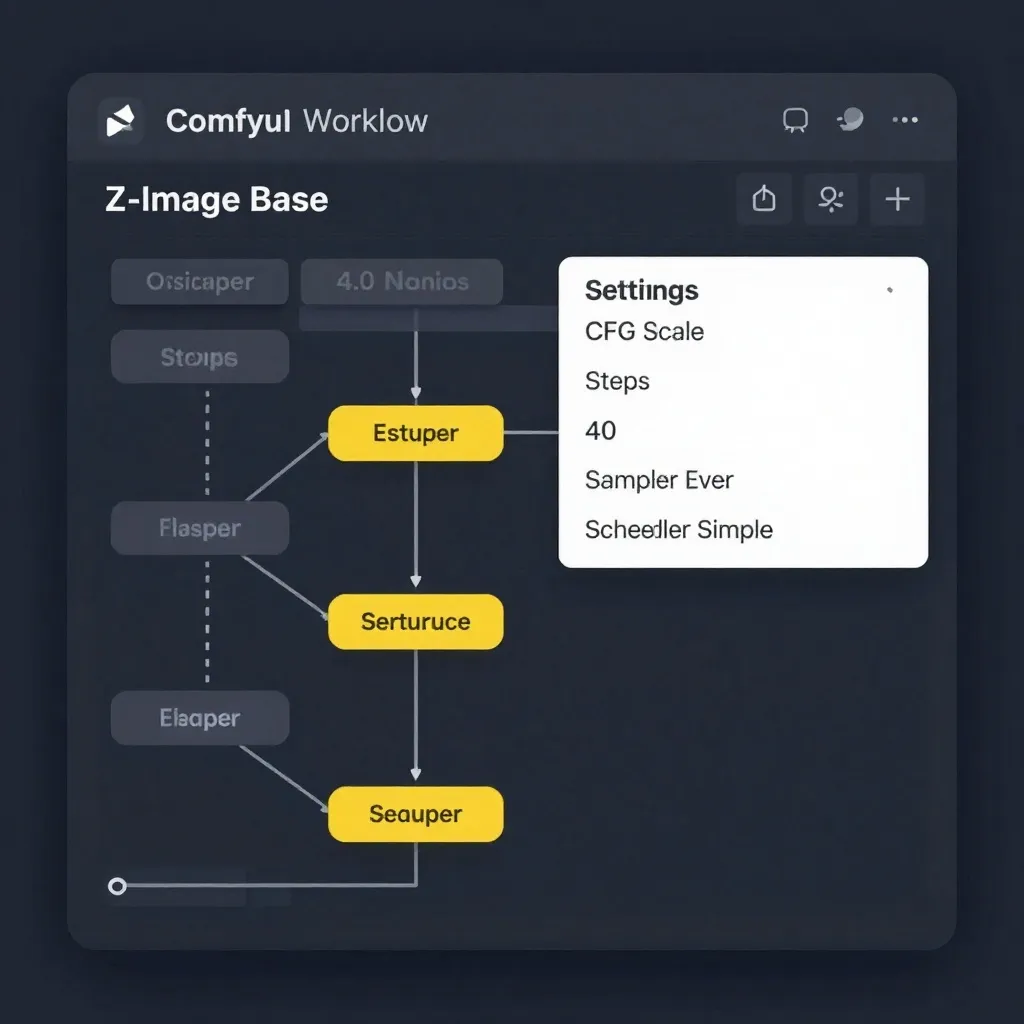This screenshot has width=1024, height=1024.
Task: Click the Estuper node
Action: [x=415, y=433]
